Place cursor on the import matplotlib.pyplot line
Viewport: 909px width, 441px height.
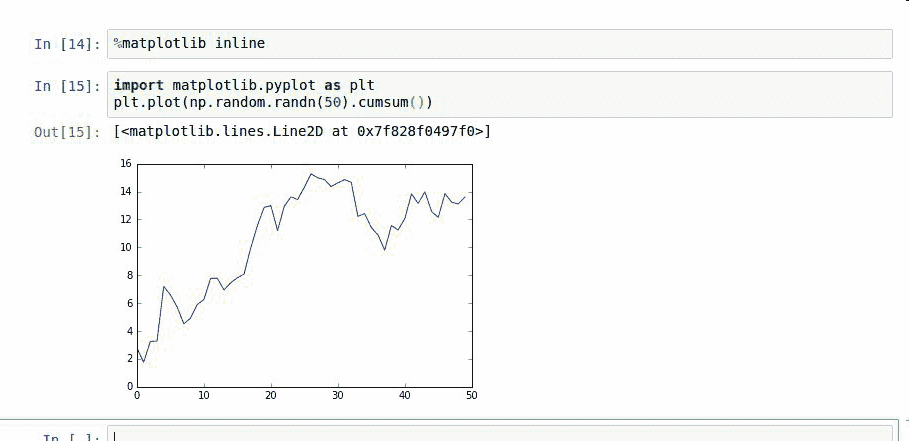pyautogui.click(x=243, y=86)
